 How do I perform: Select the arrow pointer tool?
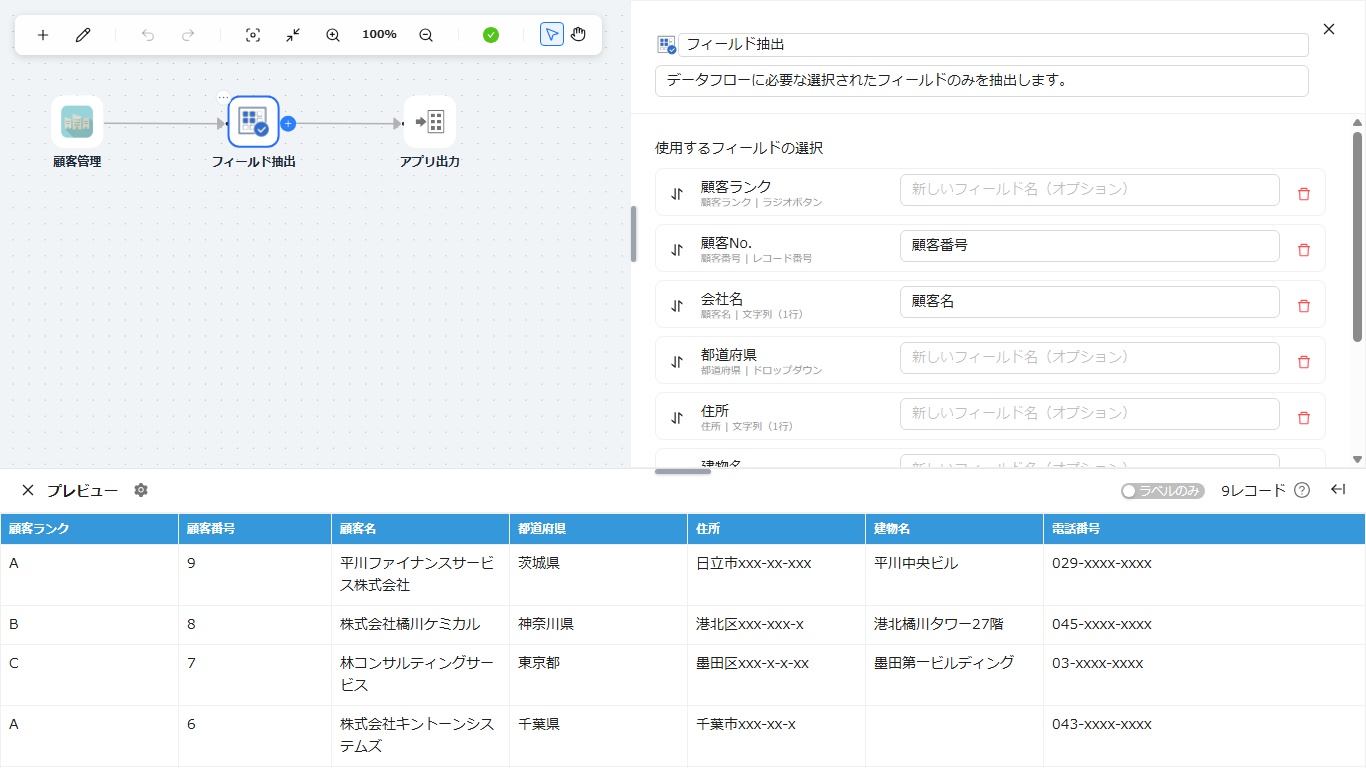coord(552,35)
